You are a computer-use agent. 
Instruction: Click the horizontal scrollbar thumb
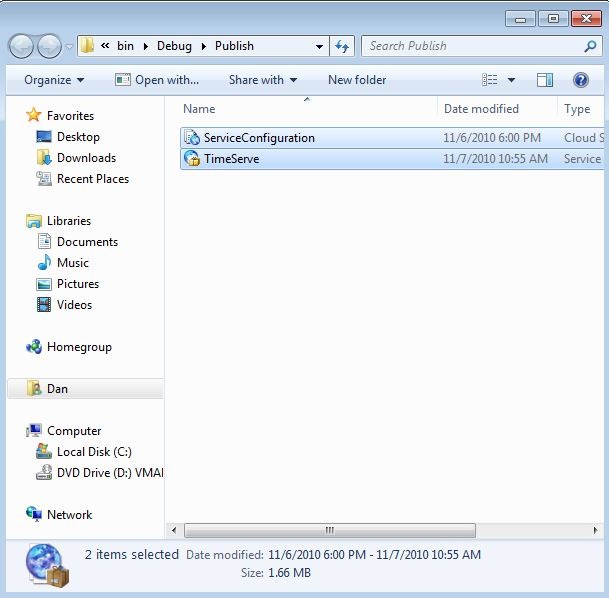[330, 530]
